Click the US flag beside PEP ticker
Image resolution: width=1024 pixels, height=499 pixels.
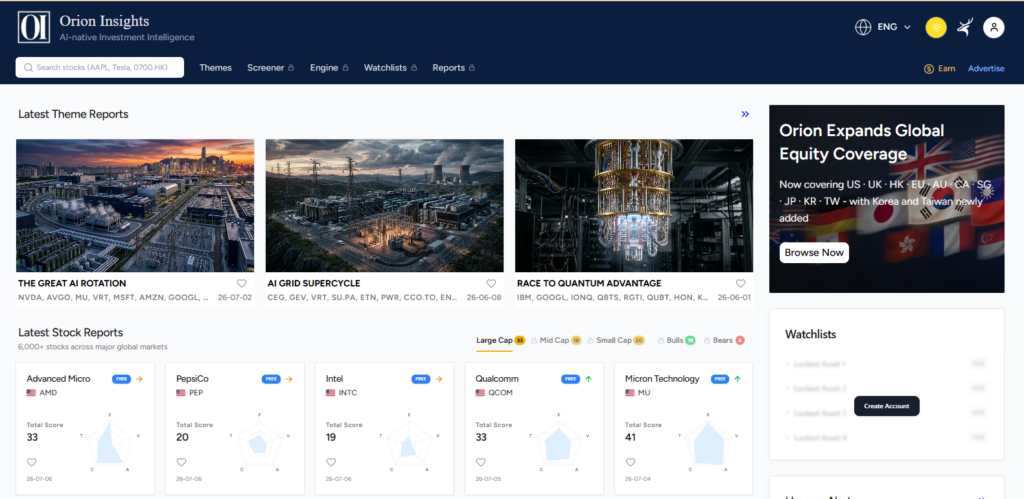(x=181, y=393)
